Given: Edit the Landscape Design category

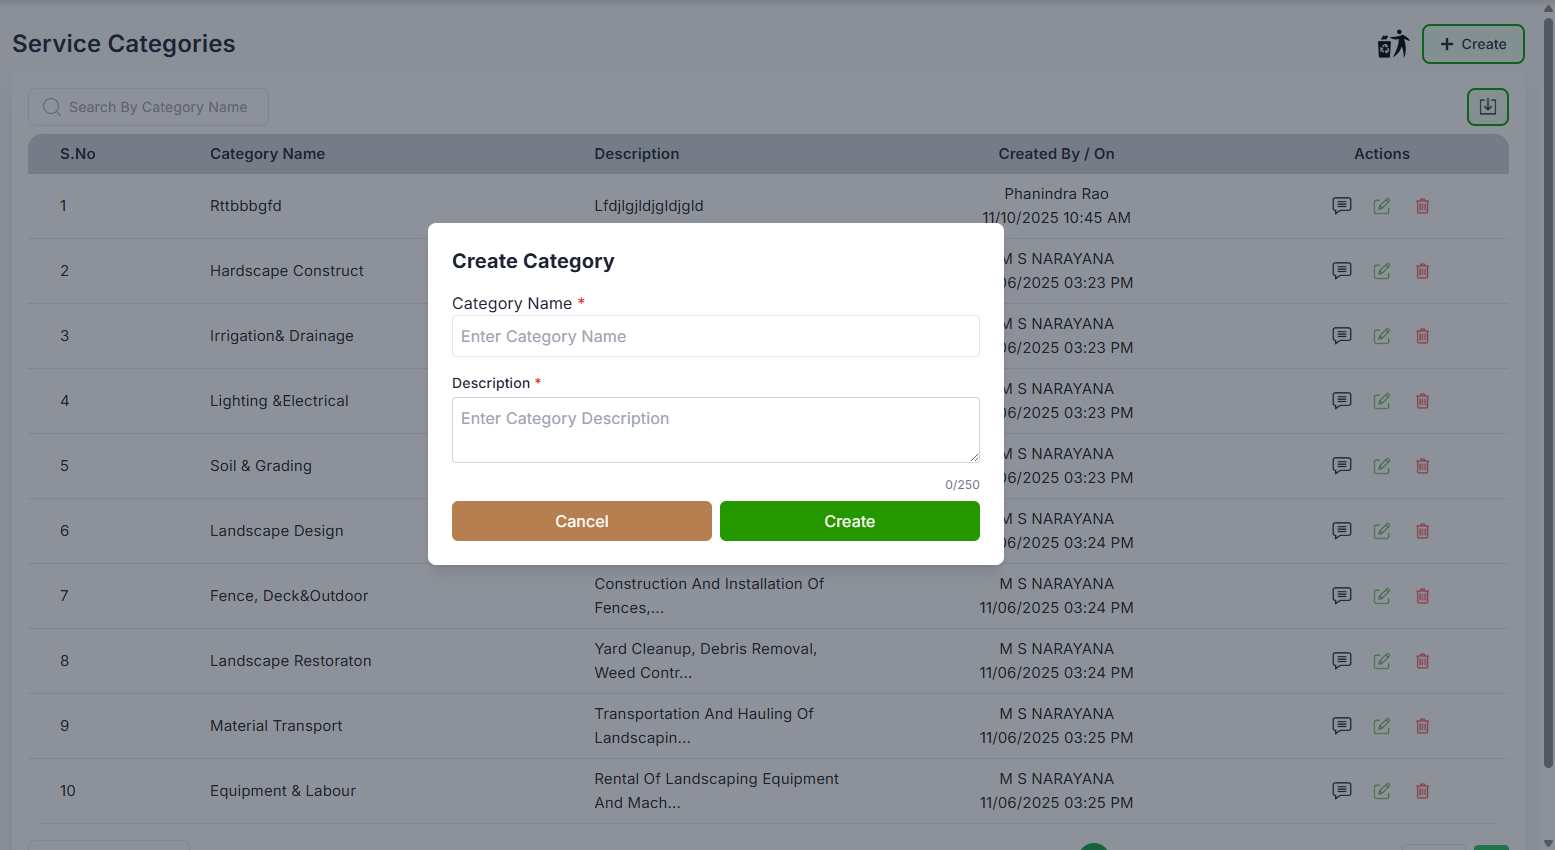Looking at the screenshot, I should (x=1382, y=531).
